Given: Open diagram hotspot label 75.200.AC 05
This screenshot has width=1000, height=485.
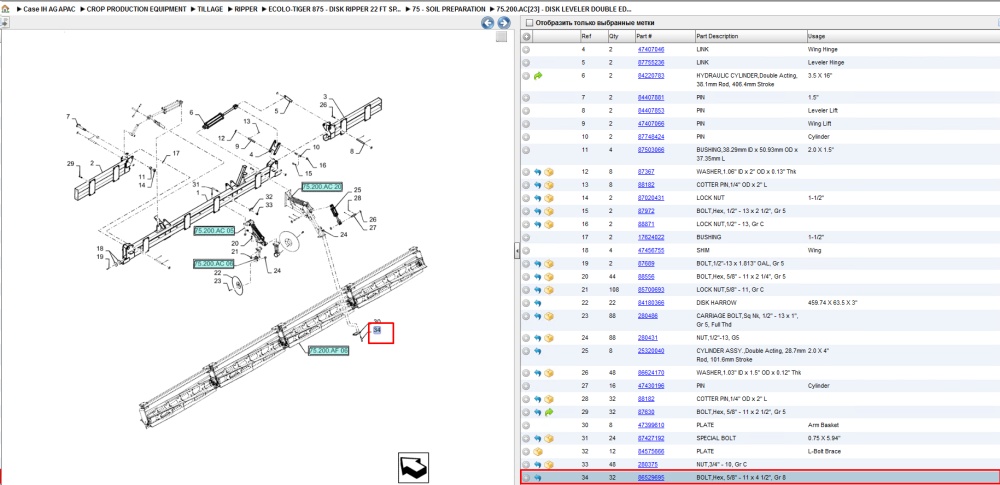Looking at the screenshot, I should click(x=214, y=231).
